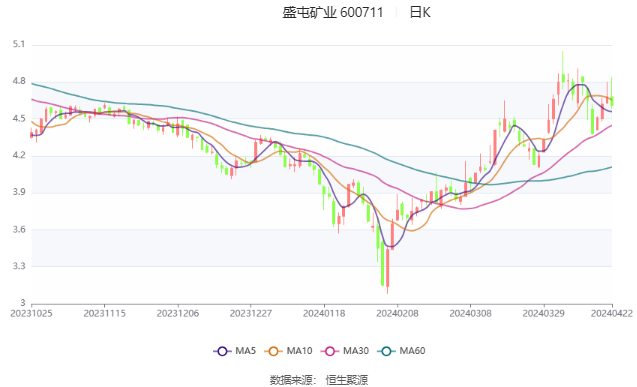
Task: Click the 5.1 y-axis price label
Action: point(19,44)
